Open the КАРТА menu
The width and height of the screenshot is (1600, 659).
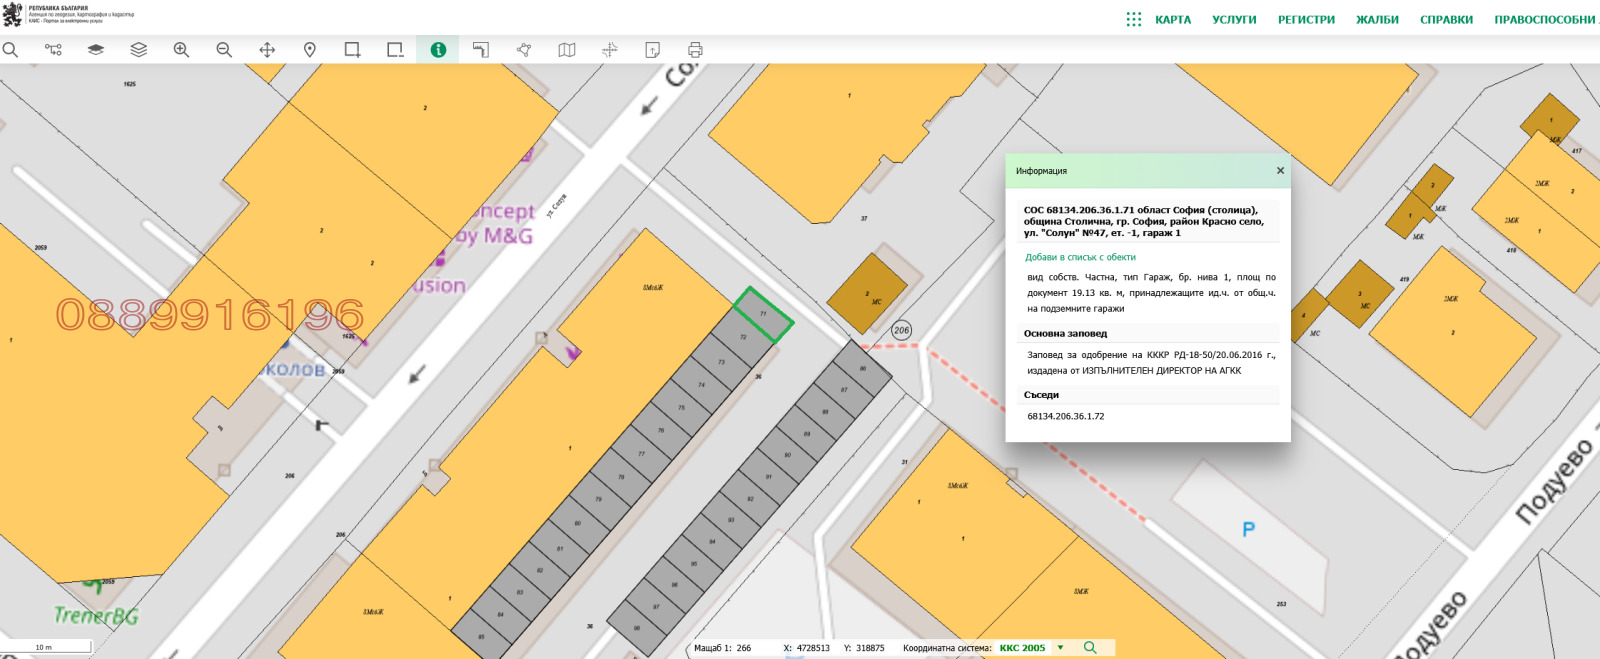click(x=1173, y=20)
